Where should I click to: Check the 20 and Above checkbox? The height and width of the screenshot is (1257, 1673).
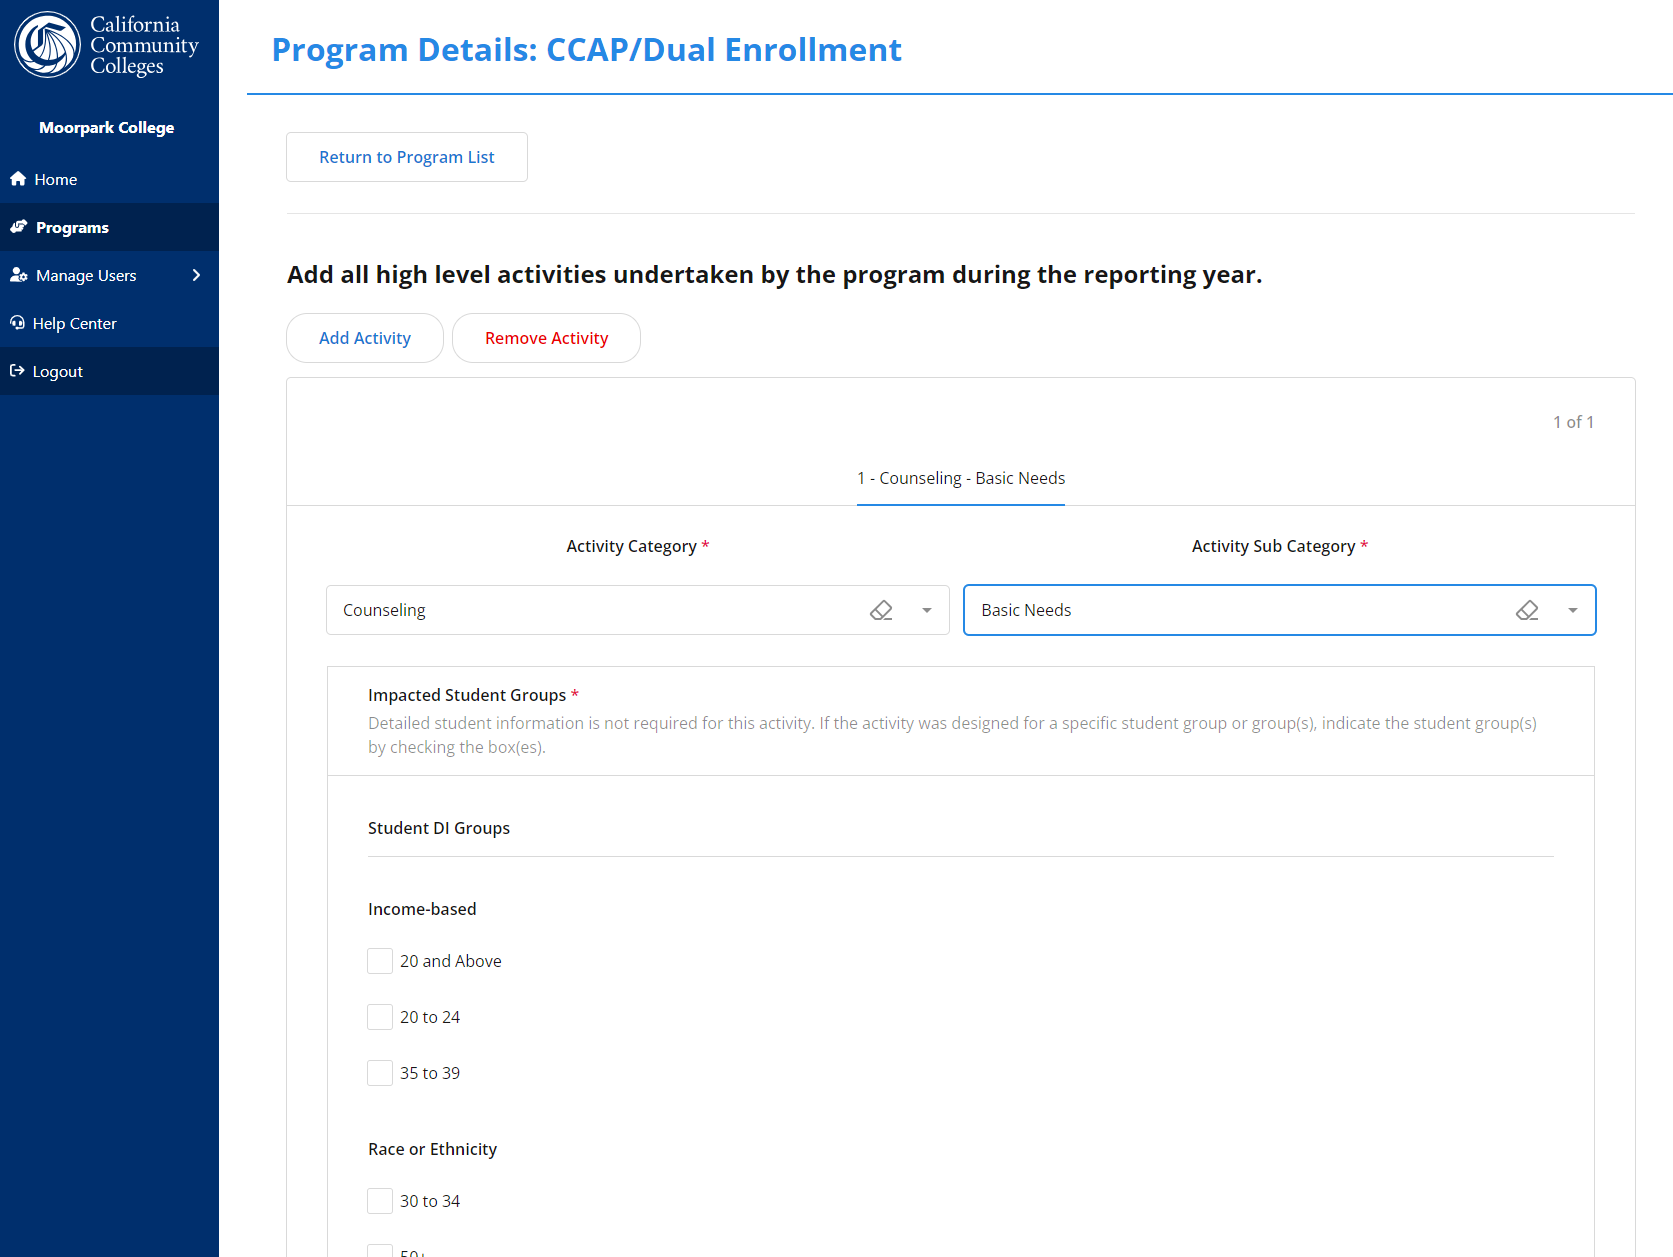click(380, 961)
